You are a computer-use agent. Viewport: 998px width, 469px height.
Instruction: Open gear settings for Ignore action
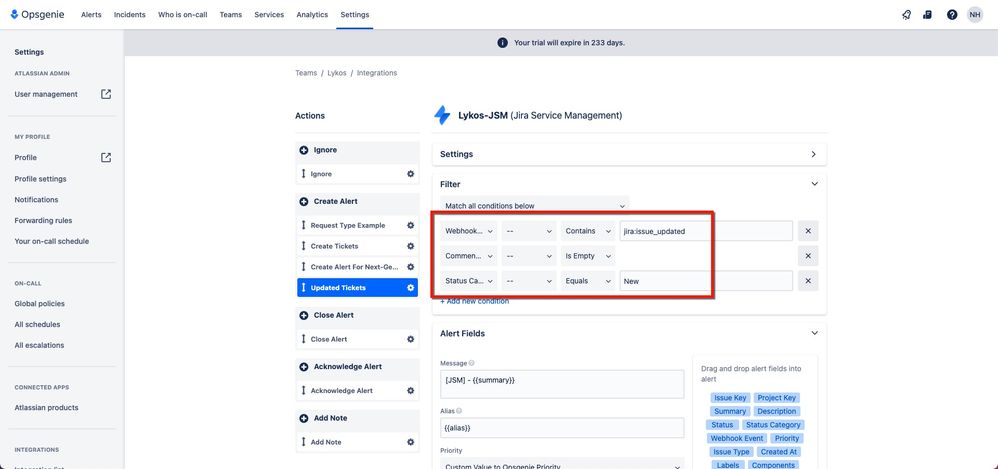pyautogui.click(x=411, y=174)
